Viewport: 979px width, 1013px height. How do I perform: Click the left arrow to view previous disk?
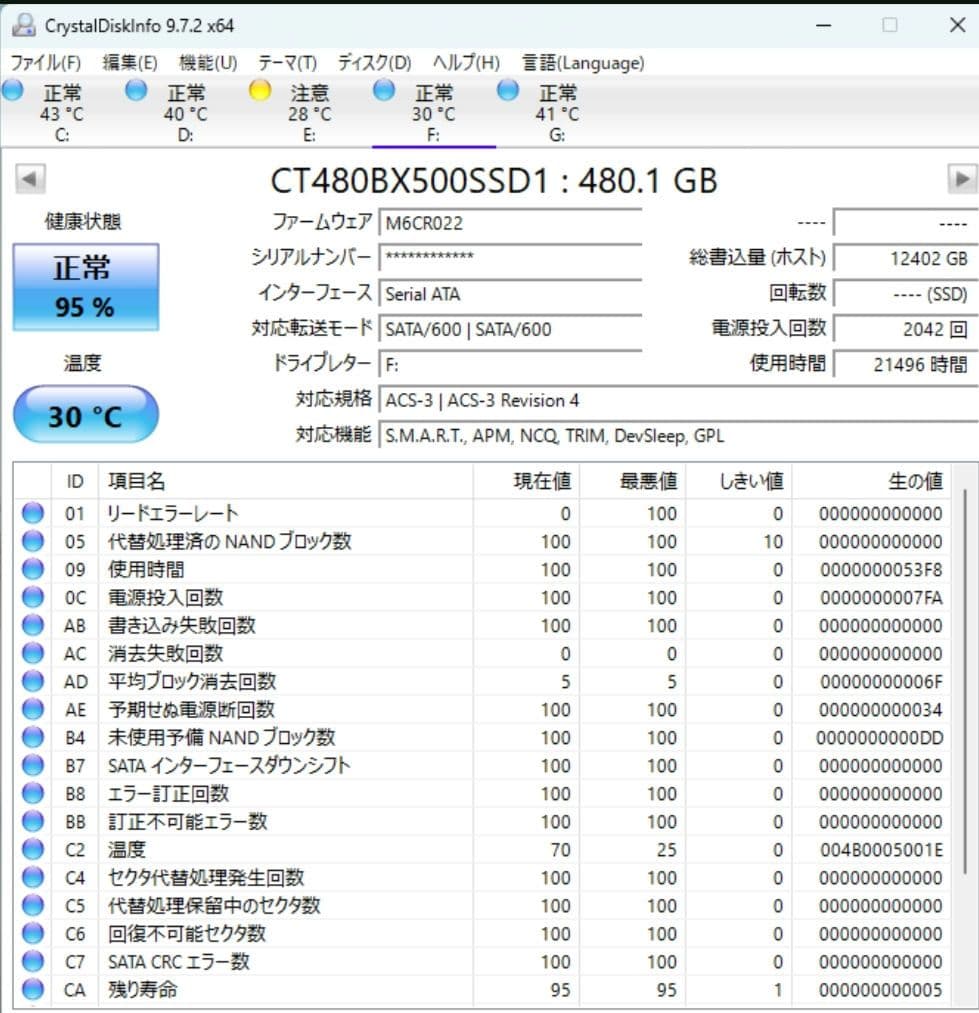pyautogui.click(x=29, y=177)
